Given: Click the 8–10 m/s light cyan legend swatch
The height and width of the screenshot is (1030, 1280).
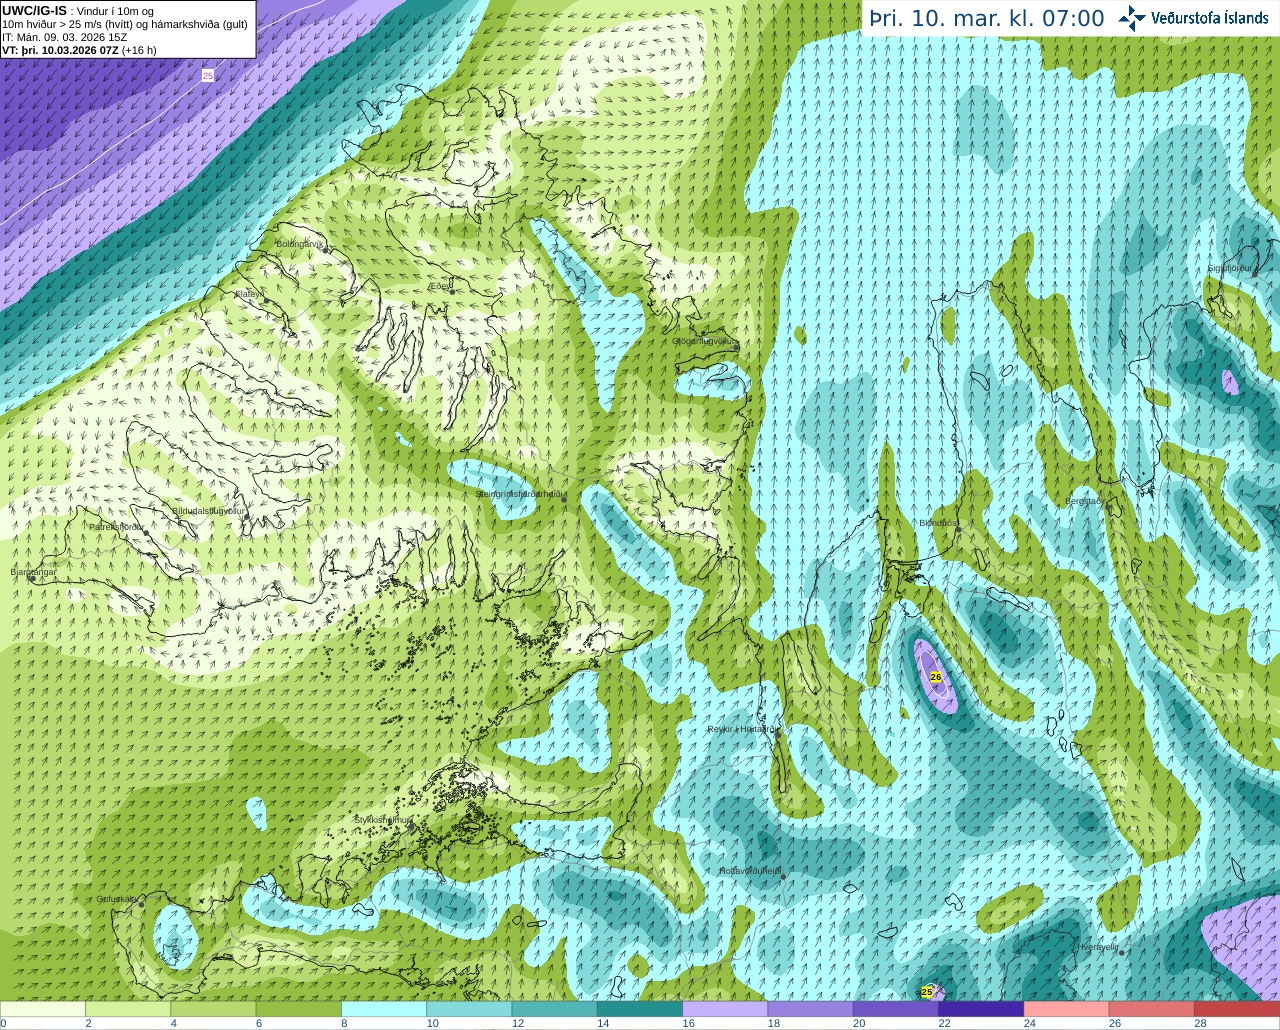Looking at the screenshot, I should (x=384, y=1009).
